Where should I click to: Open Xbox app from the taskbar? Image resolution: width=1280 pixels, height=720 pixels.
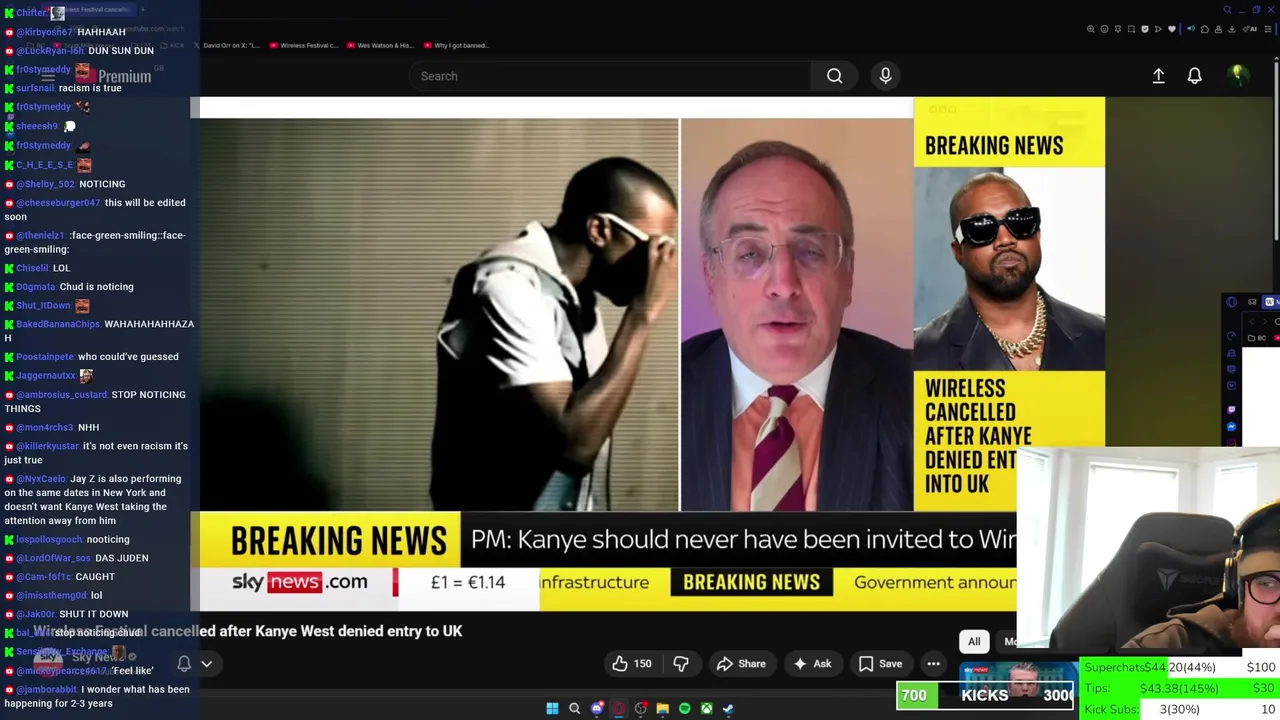pyautogui.click(x=706, y=708)
